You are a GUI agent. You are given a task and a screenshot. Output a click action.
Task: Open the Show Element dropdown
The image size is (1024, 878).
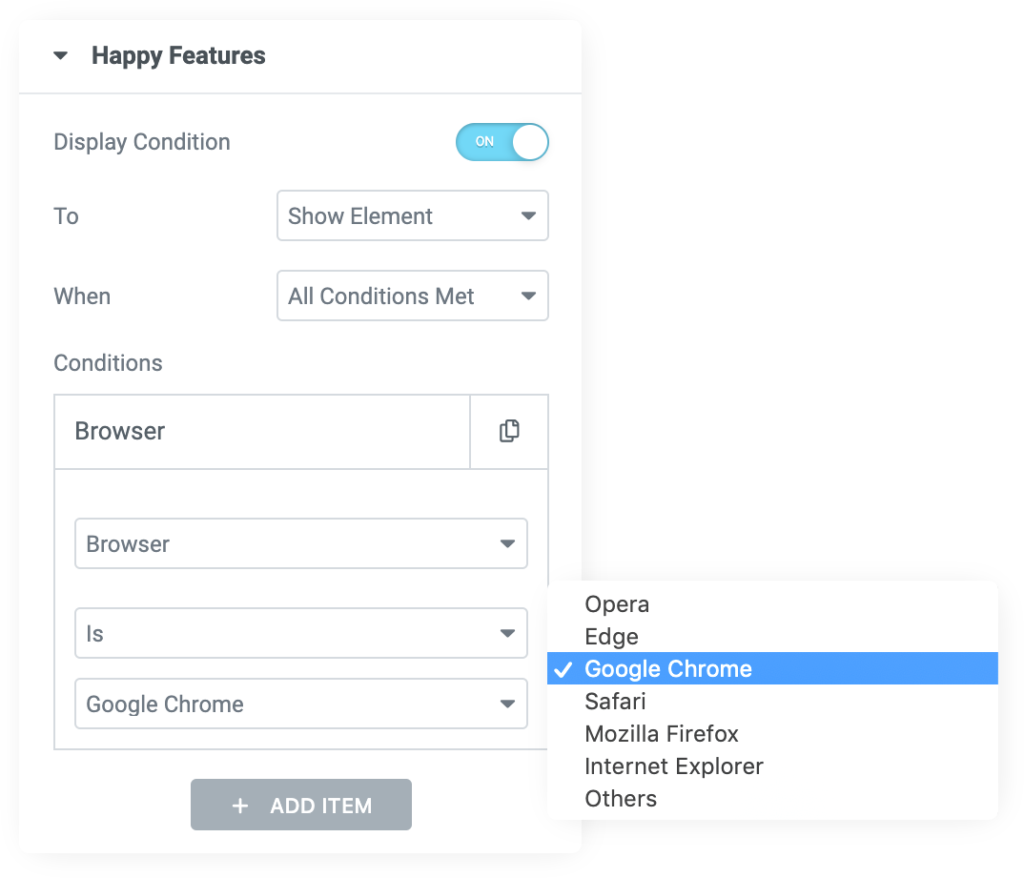412,215
